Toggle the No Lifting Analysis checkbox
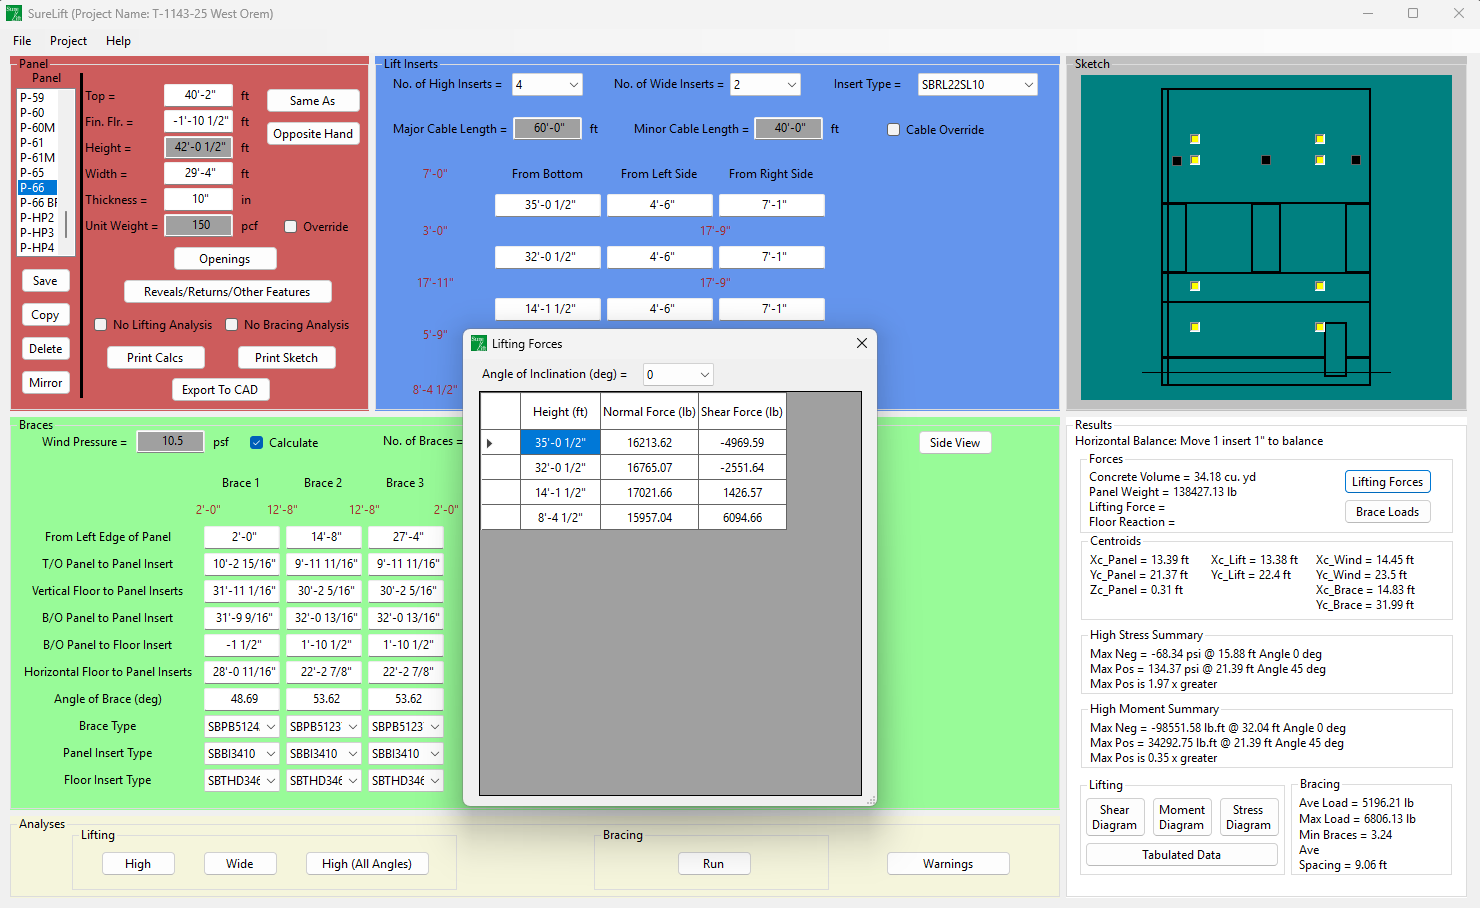This screenshot has width=1480, height=908. (101, 325)
